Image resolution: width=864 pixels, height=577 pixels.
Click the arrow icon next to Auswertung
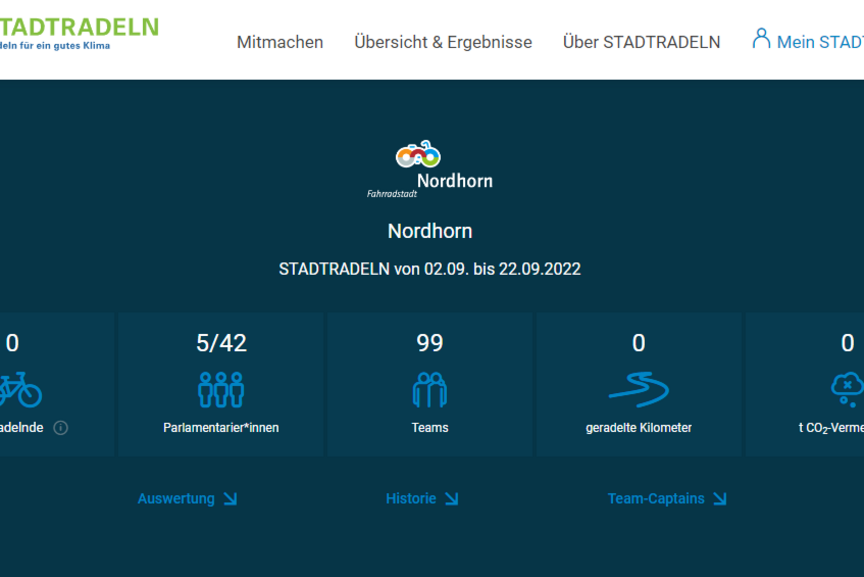click(231, 498)
